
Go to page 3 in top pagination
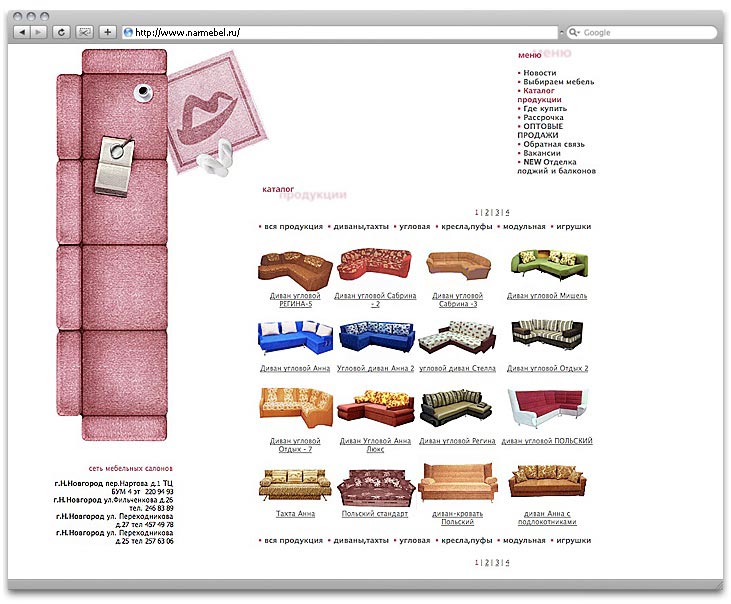click(x=497, y=212)
